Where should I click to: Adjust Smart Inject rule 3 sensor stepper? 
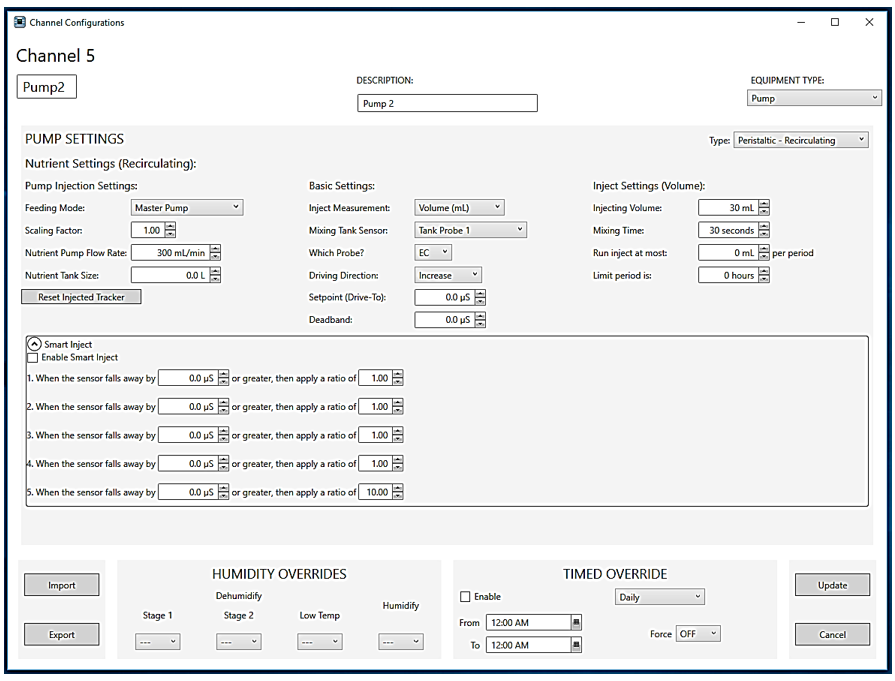click(223, 435)
